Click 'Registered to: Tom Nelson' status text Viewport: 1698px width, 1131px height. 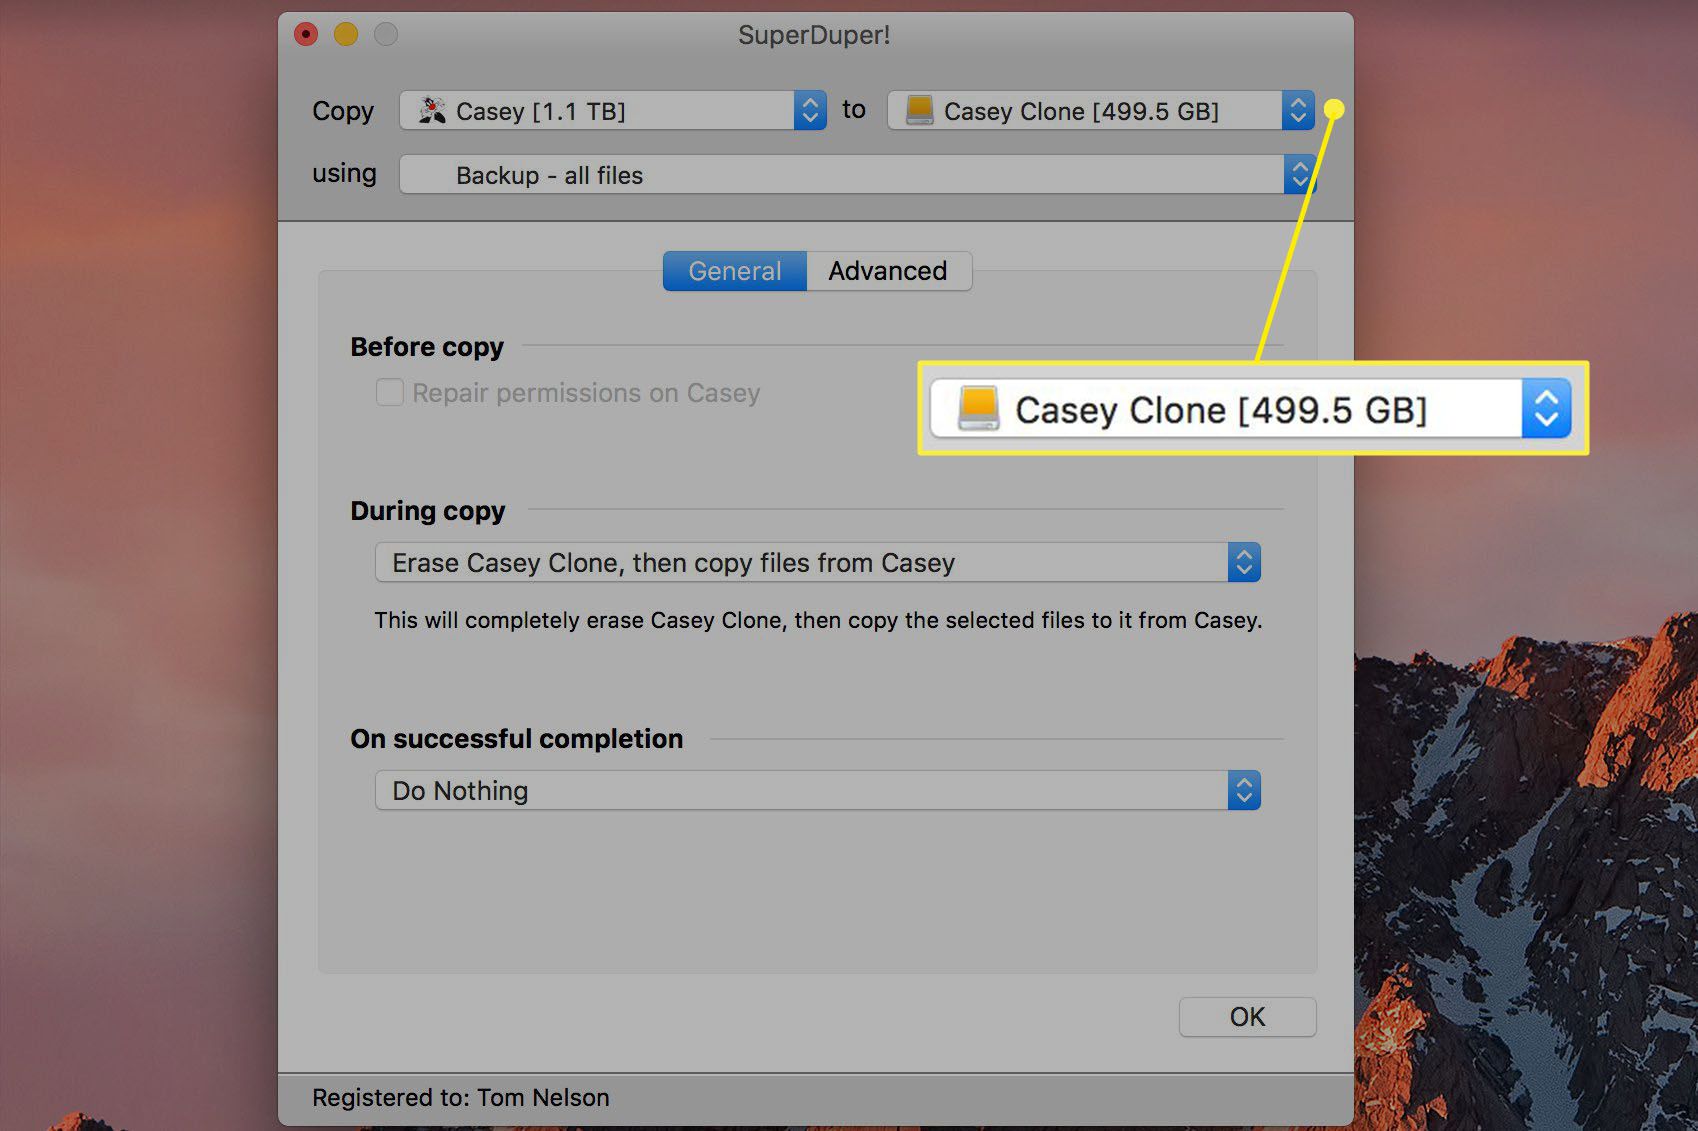(x=461, y=1098)
